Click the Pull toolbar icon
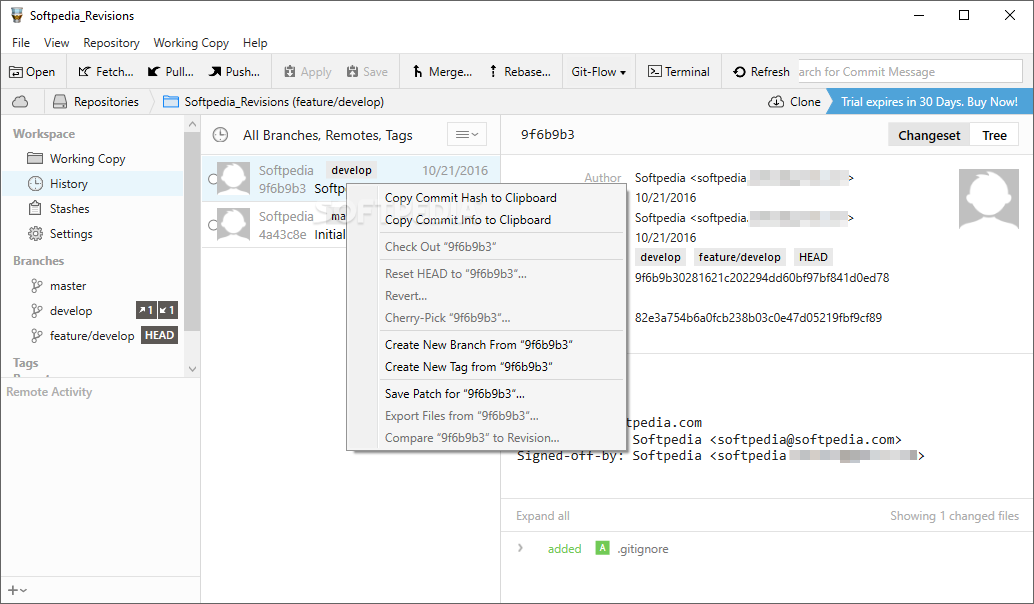This screenshot has width=1034, height=604. point(154,72)
